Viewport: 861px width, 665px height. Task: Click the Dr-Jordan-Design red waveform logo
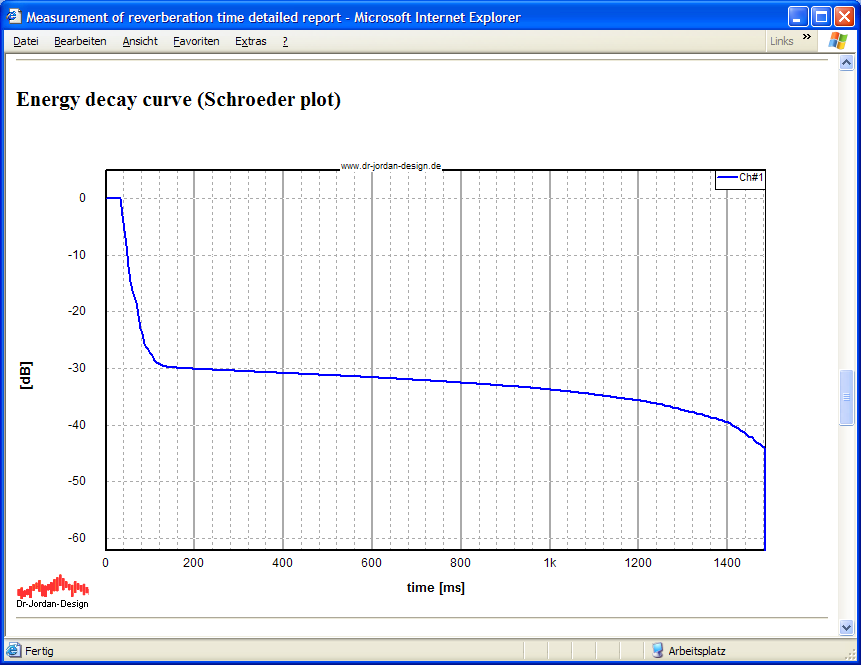click(53, 586)
